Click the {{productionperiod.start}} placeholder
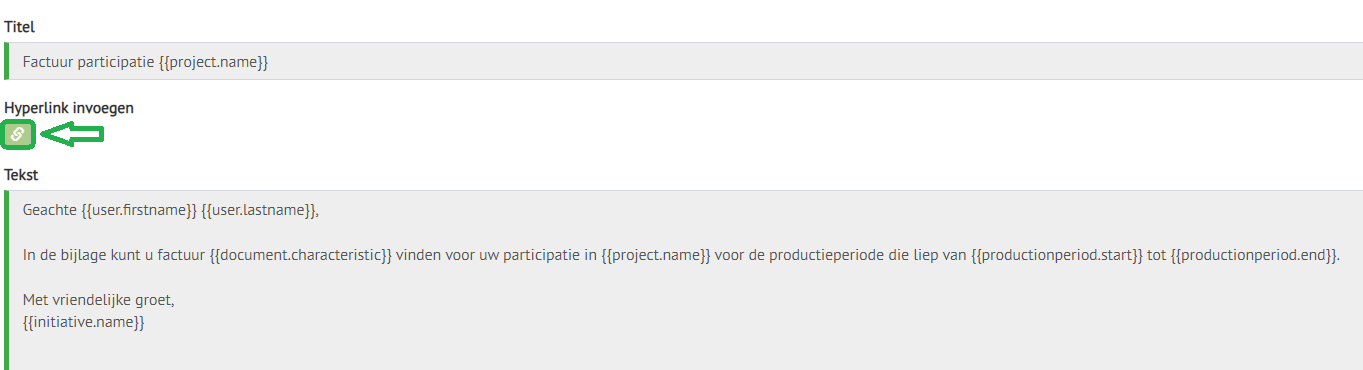 [x=1057, y=255]
